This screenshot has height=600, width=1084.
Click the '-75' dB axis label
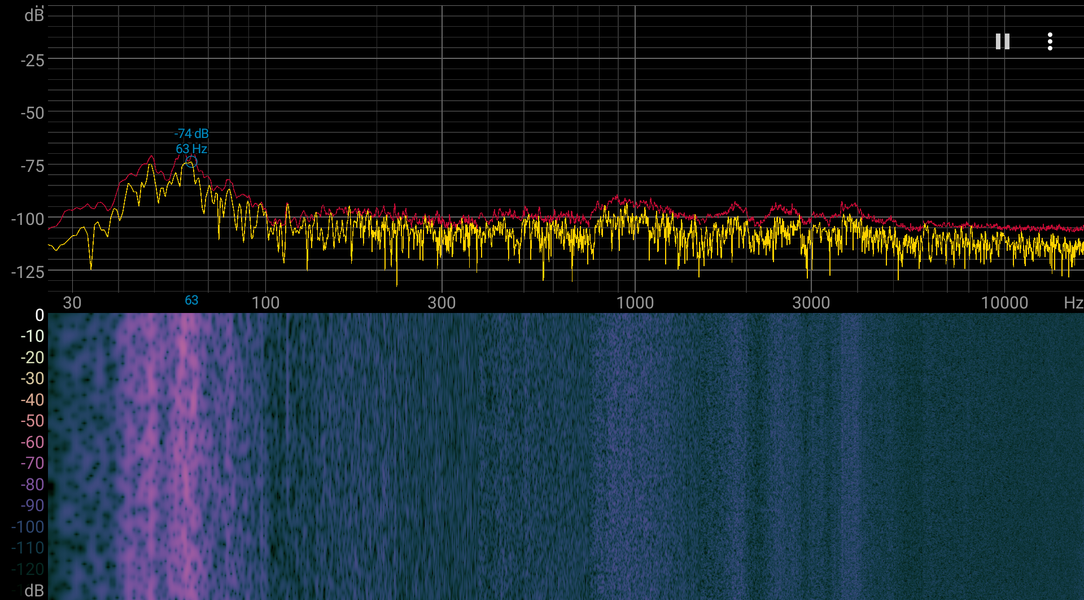pyautogui.click(x=32, y=166)
